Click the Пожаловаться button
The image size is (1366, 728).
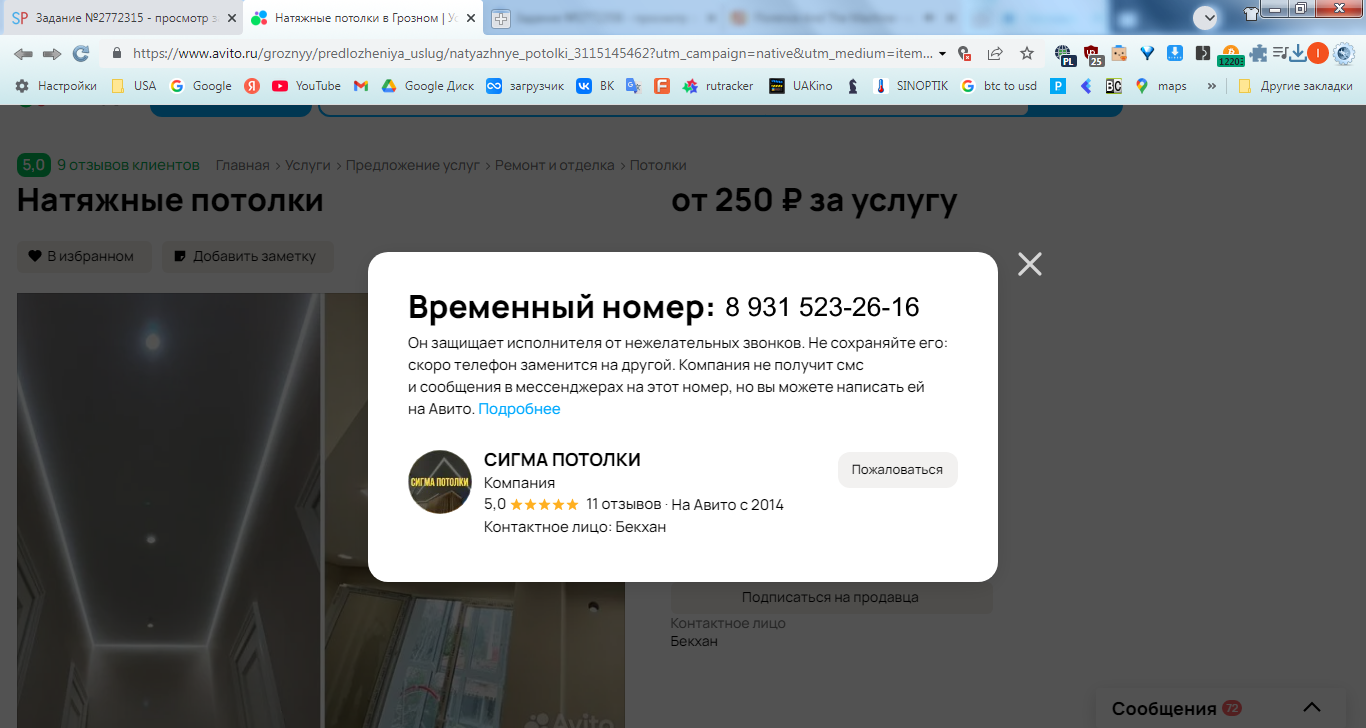897,470
